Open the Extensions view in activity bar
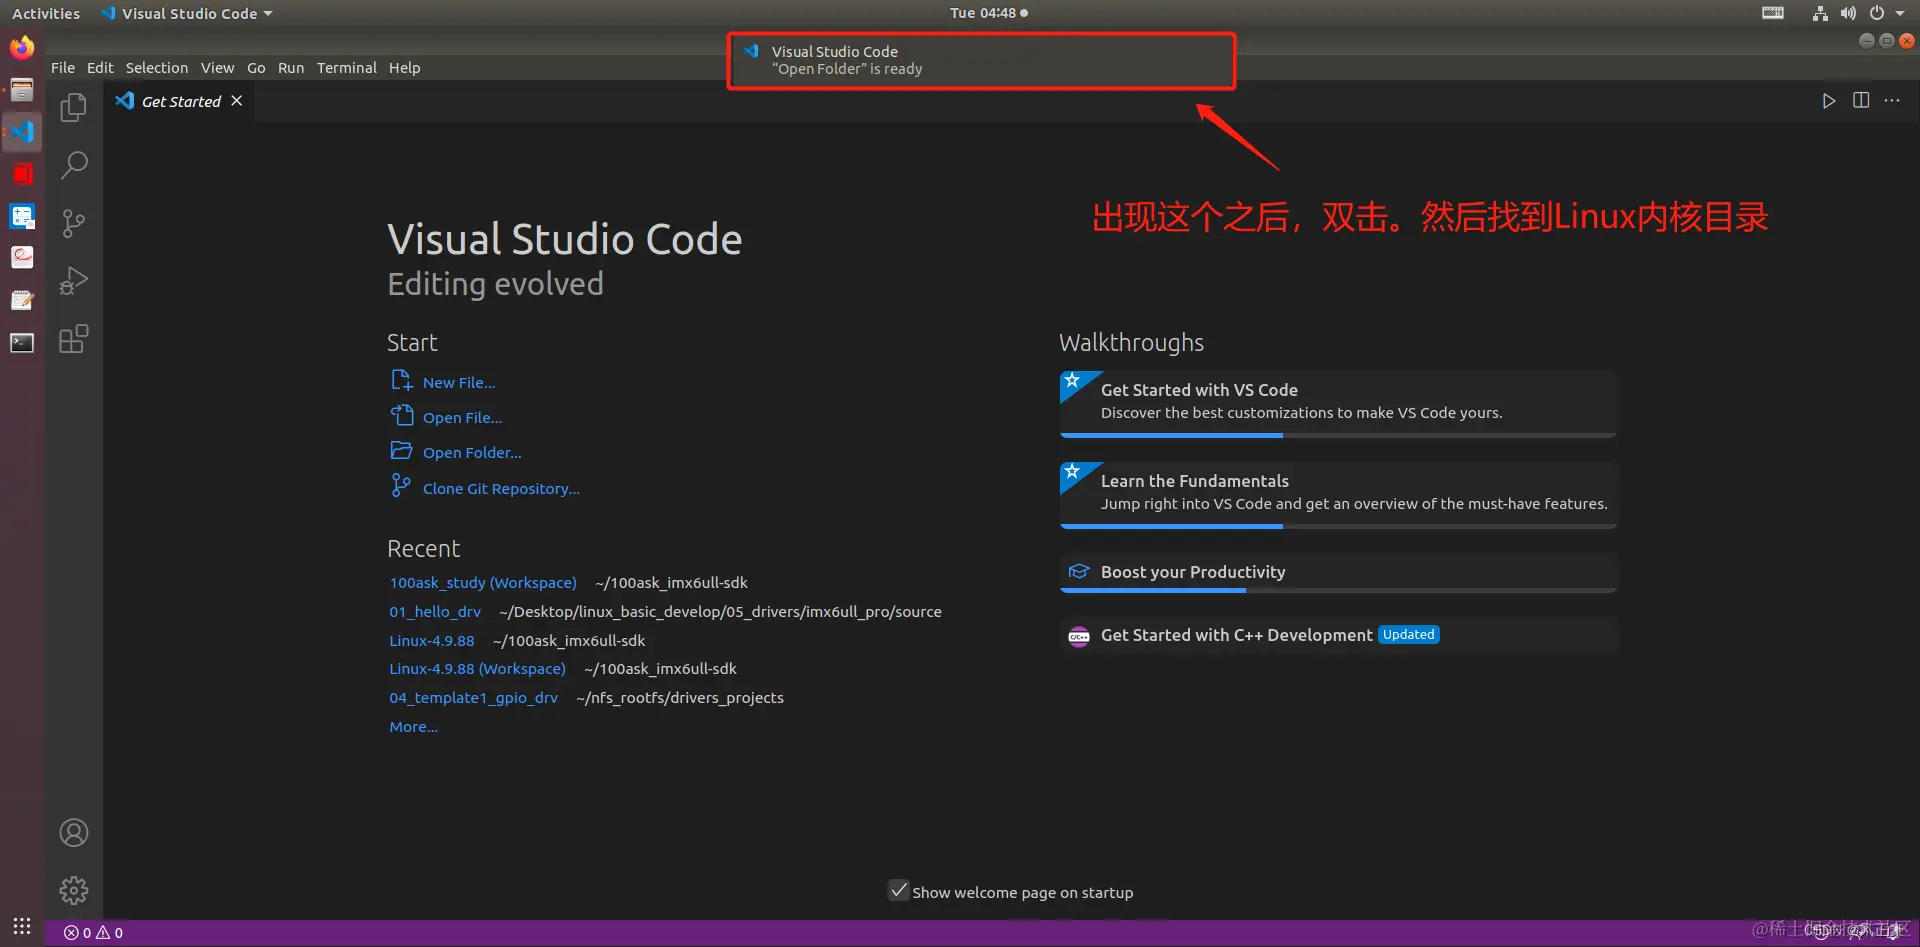This screenshot has height=947, width=1920. (x=74, y=339)
